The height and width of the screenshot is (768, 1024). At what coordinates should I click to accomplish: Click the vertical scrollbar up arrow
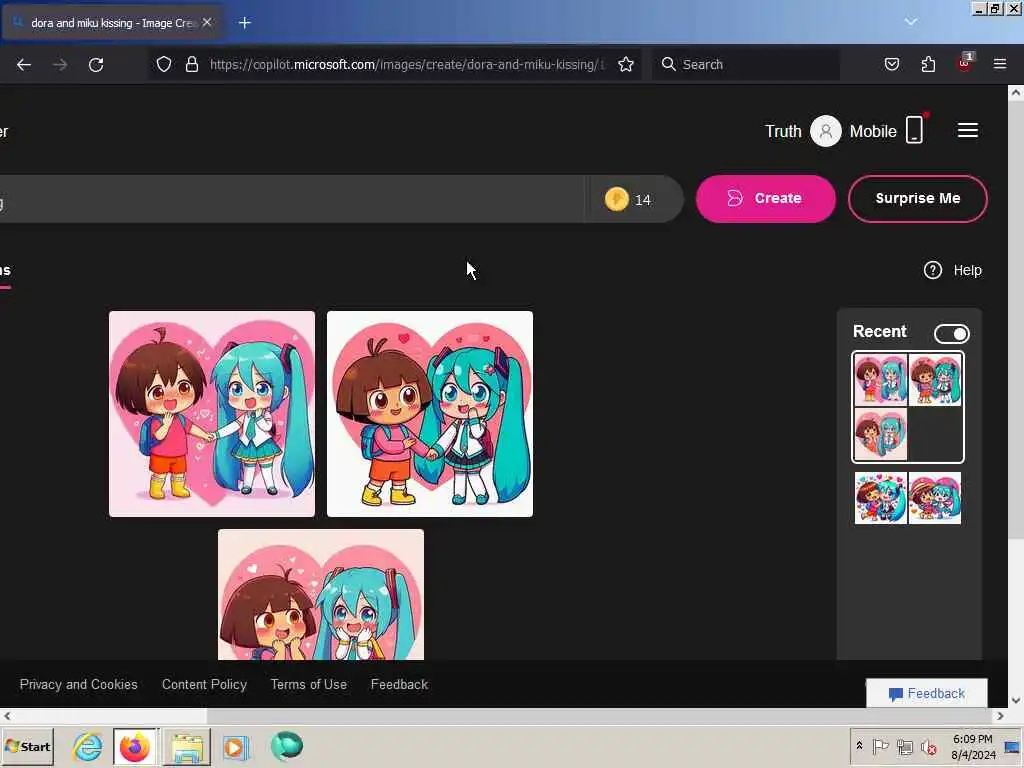pos(1016,93)
